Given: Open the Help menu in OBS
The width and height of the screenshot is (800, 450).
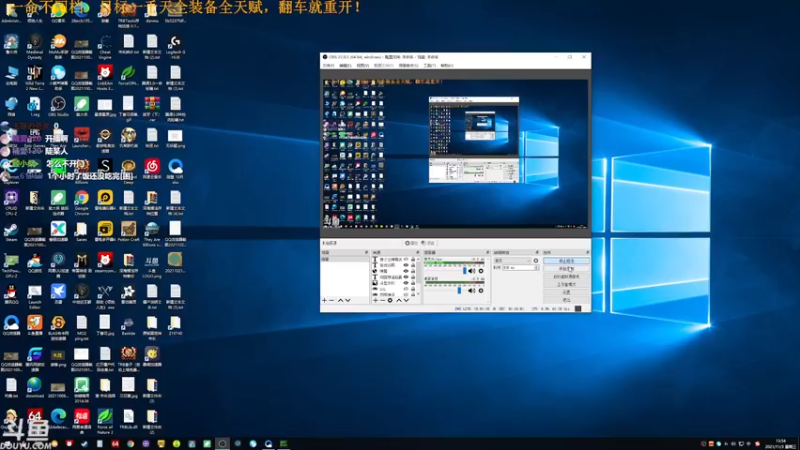Looking at the screenshot, I should coord(447,65).
